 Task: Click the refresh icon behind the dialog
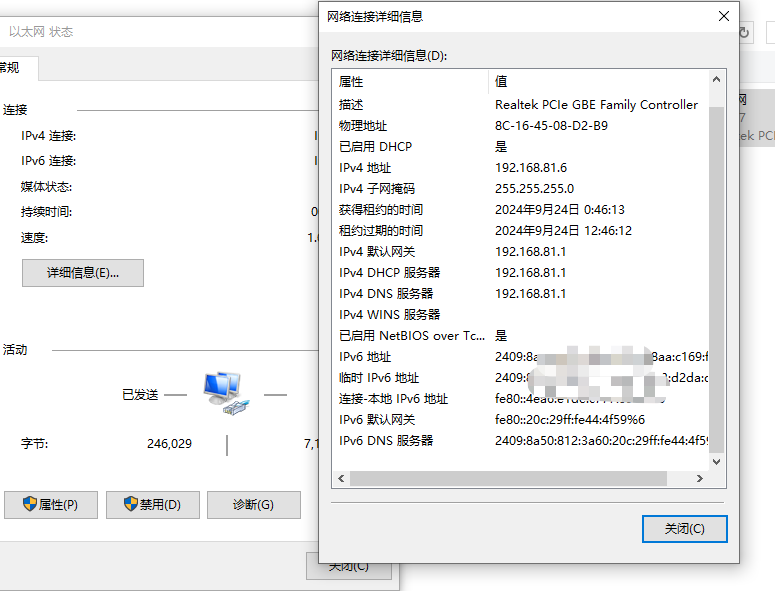point(744,33)
